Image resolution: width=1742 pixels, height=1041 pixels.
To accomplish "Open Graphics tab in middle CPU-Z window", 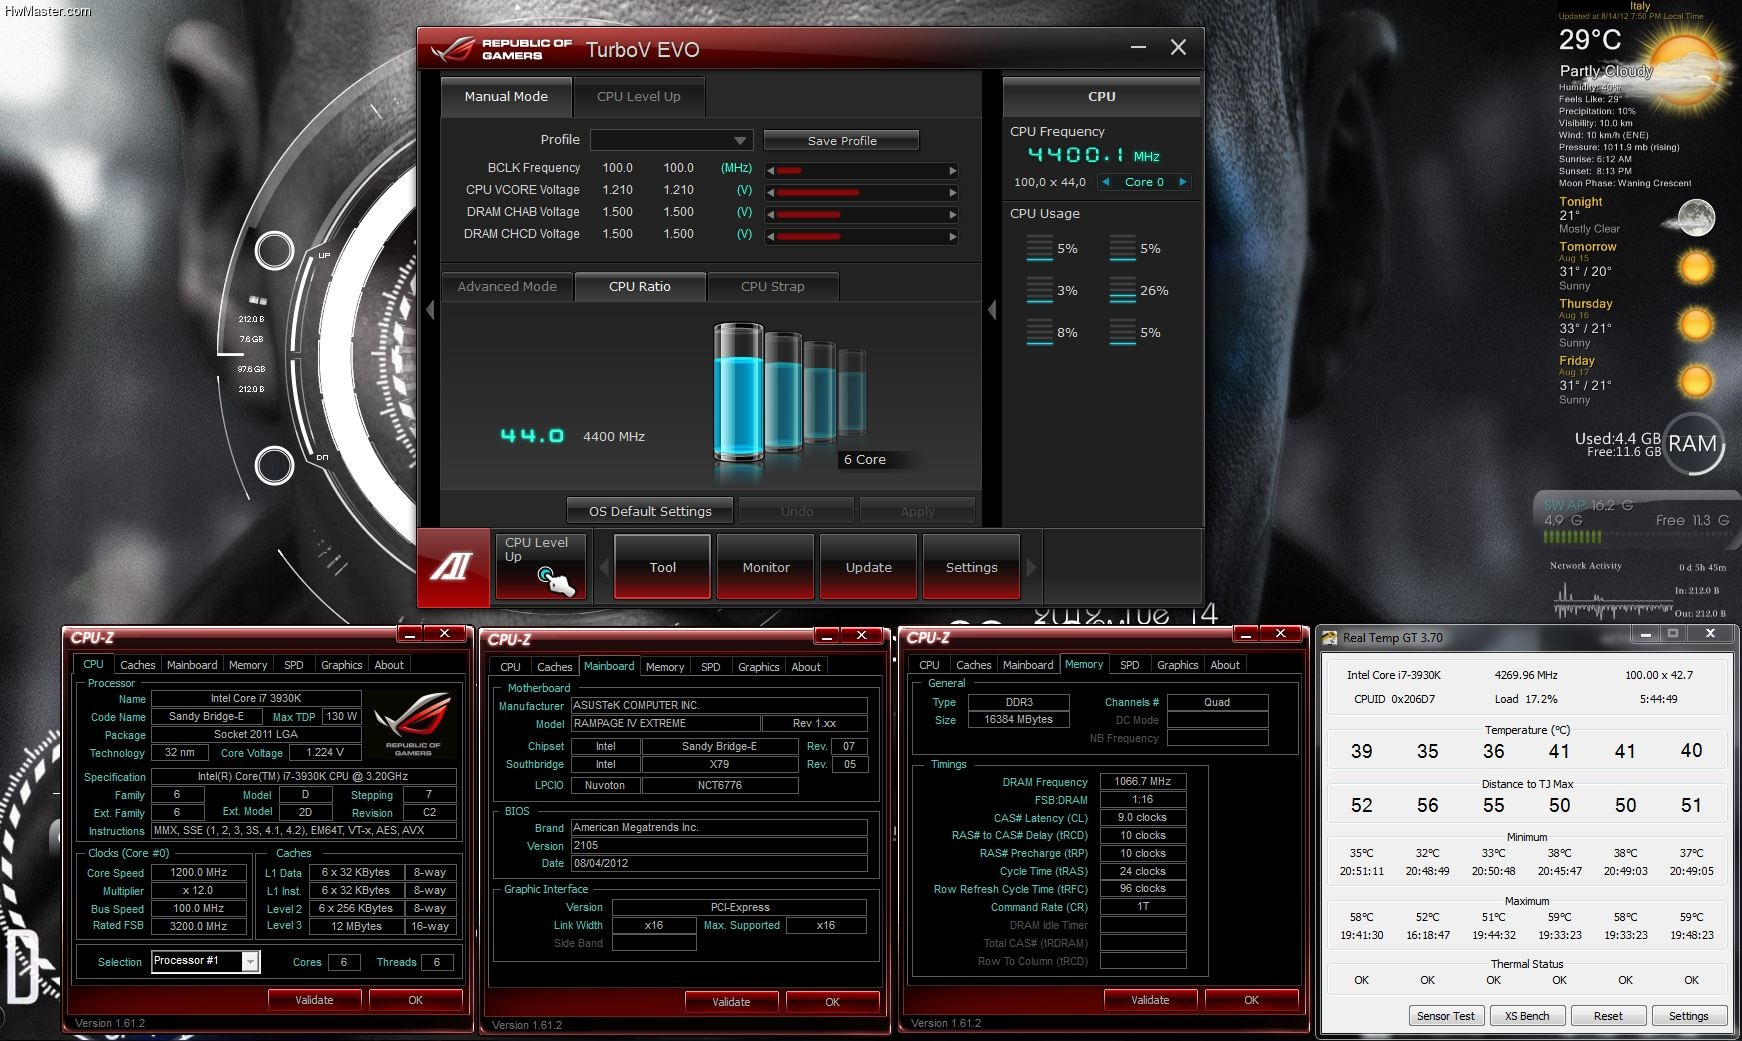I will point(758,667).
